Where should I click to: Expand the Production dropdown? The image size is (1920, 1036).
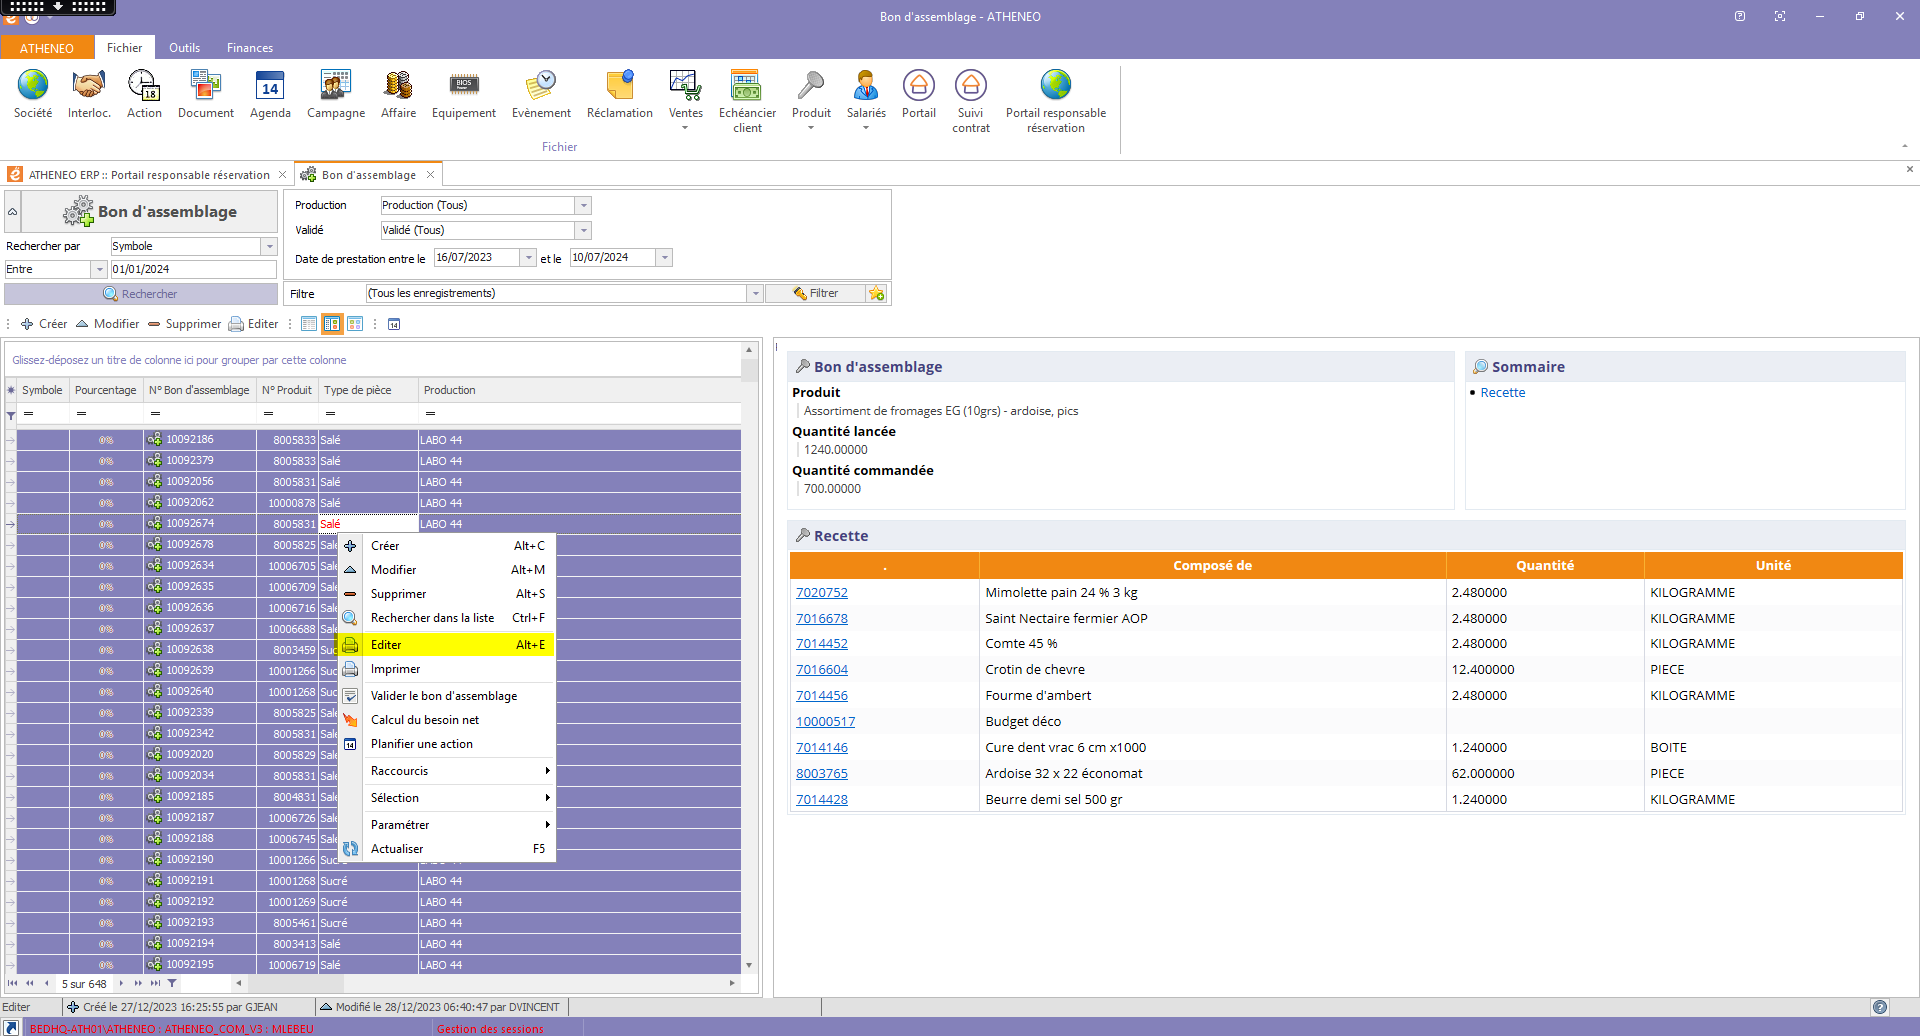coord(584,206)
